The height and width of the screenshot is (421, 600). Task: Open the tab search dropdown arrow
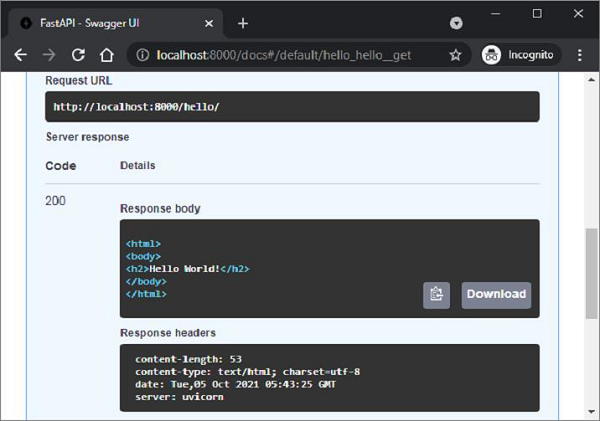(x=456, y=22)
